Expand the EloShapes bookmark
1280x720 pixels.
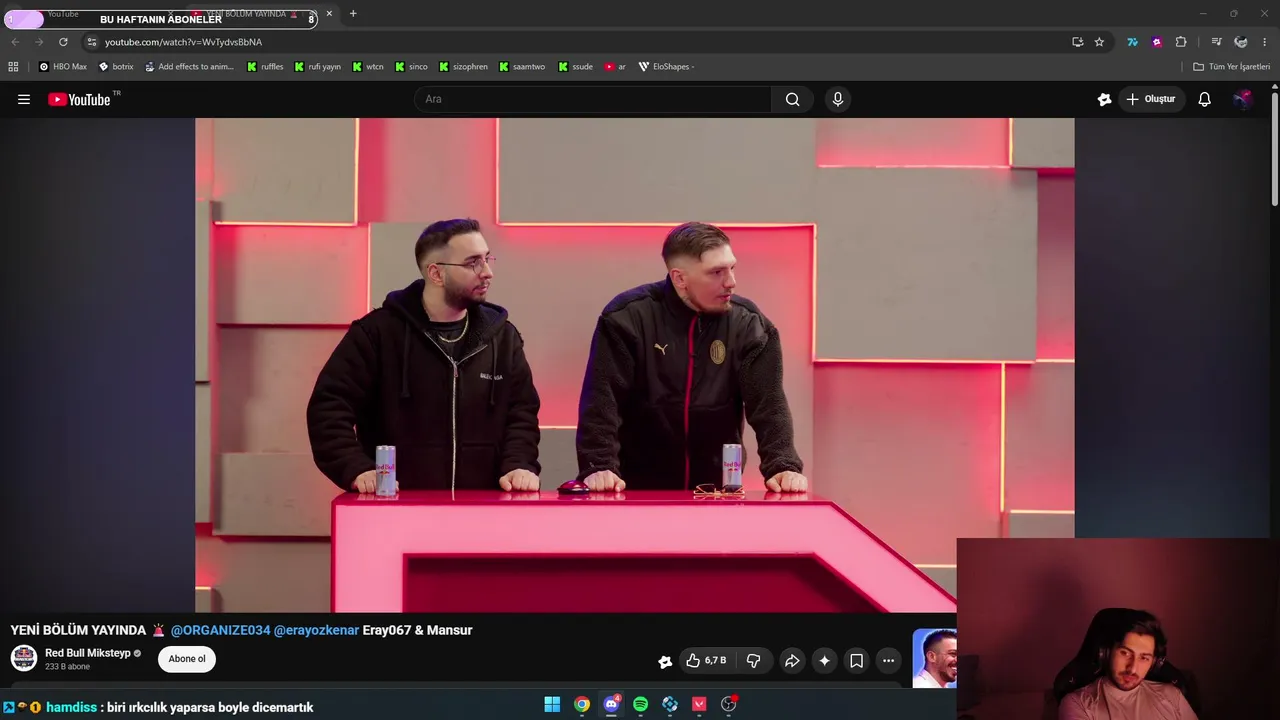pos(666,67)
